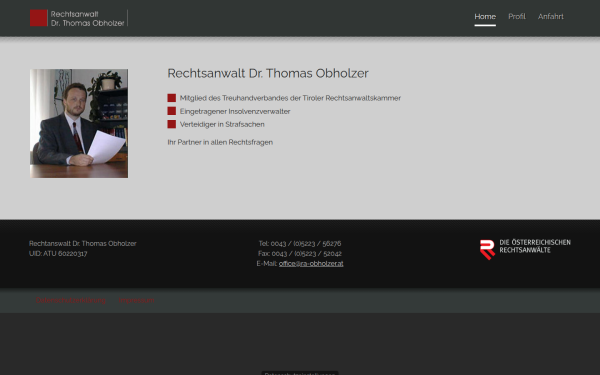Select the heading Rechtsanwalt Dr. Thomas Obholzer
The height and width of the screenshot is (375, 600).
[268, 73]
